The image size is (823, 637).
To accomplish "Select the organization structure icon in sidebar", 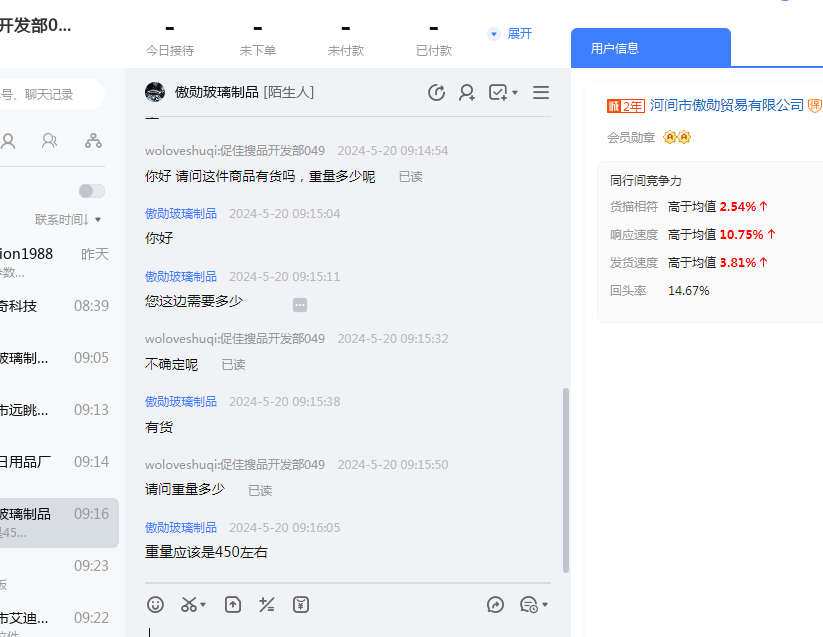I will (x=93, y=141).
